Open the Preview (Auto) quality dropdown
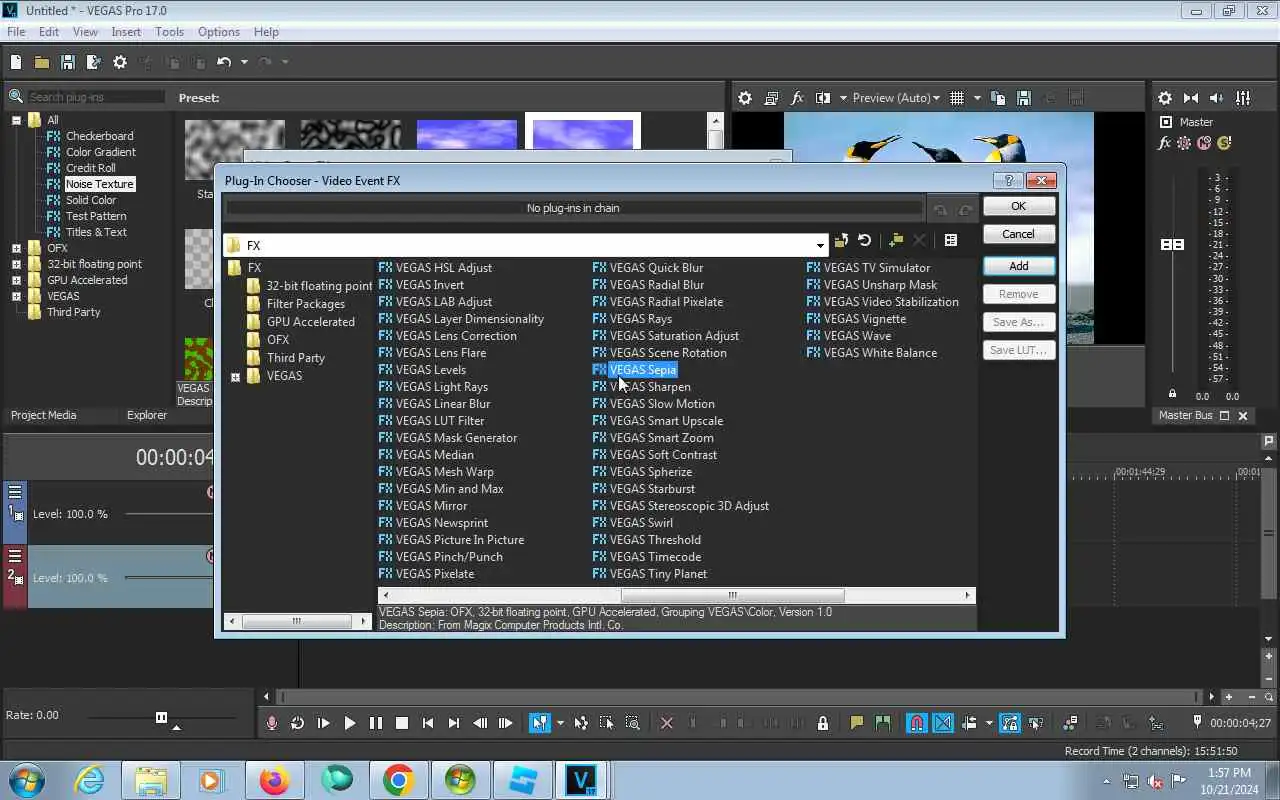1280x800 pixels. [x=897, y=98]
